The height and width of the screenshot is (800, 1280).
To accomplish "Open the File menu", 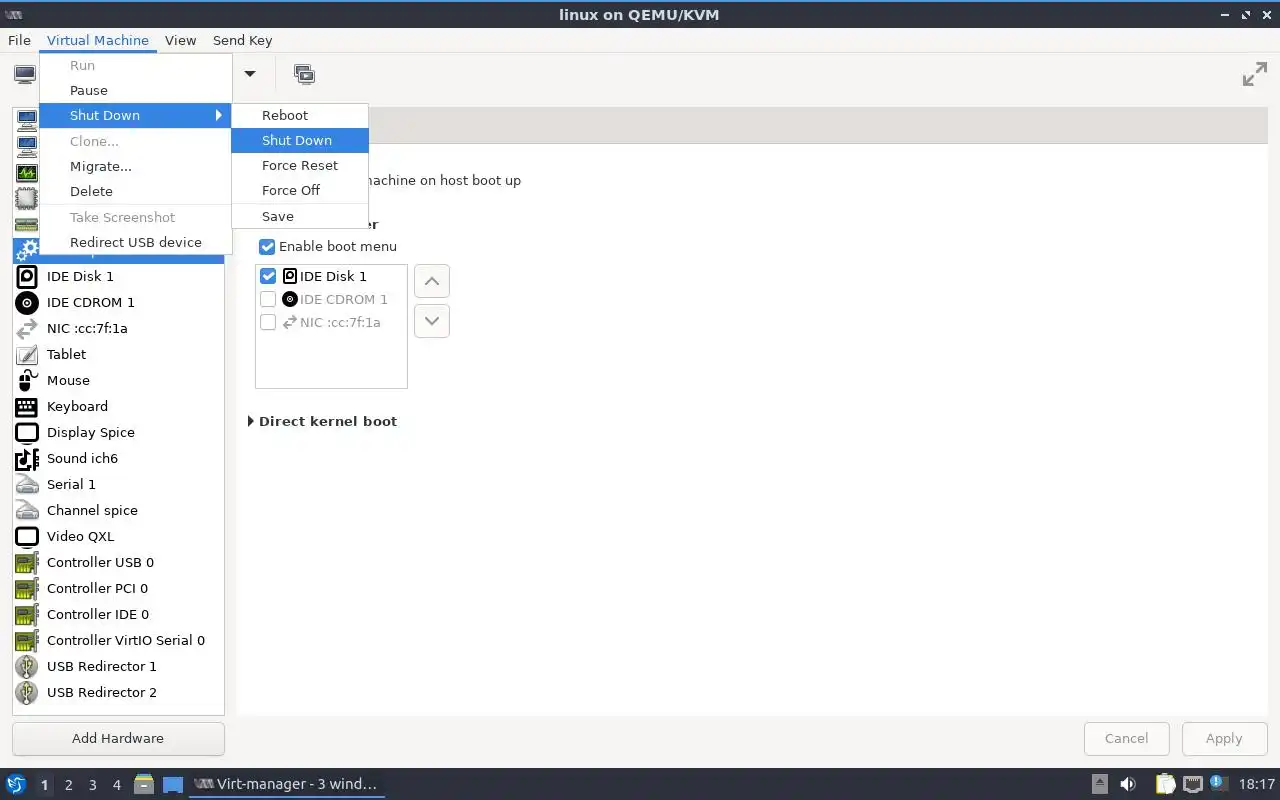I will point(19,40).
